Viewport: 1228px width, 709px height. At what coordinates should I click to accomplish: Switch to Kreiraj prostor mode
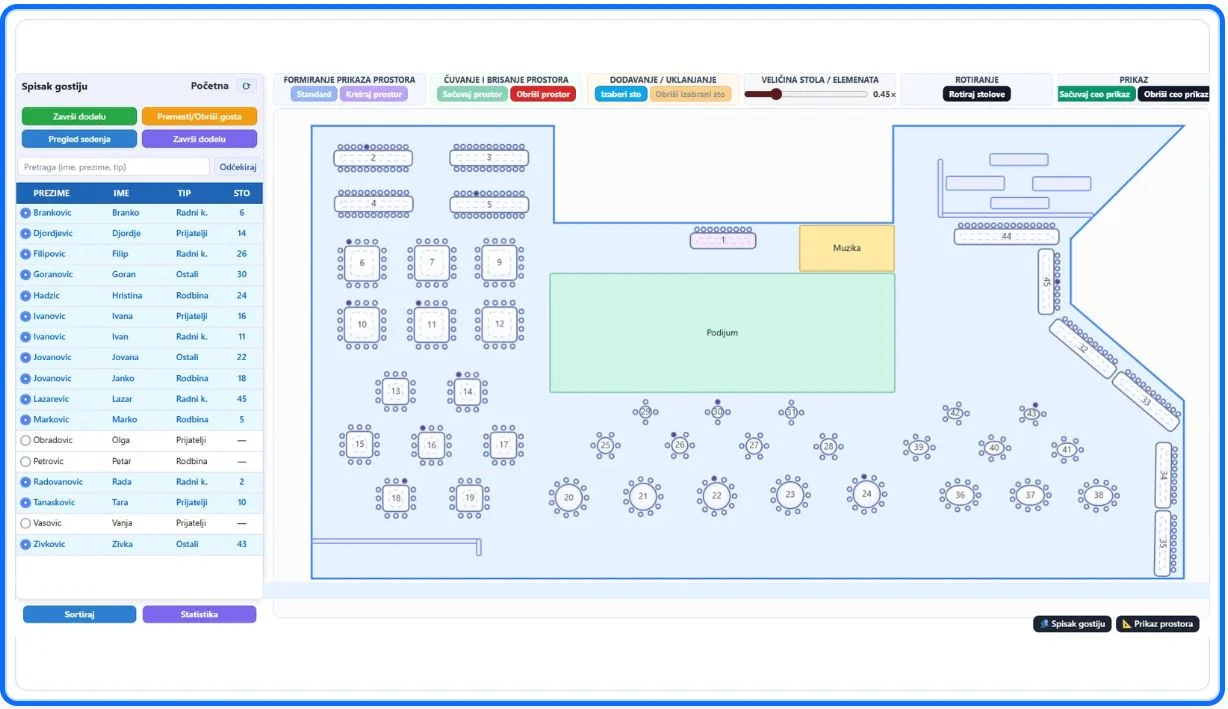click(373, 94)
